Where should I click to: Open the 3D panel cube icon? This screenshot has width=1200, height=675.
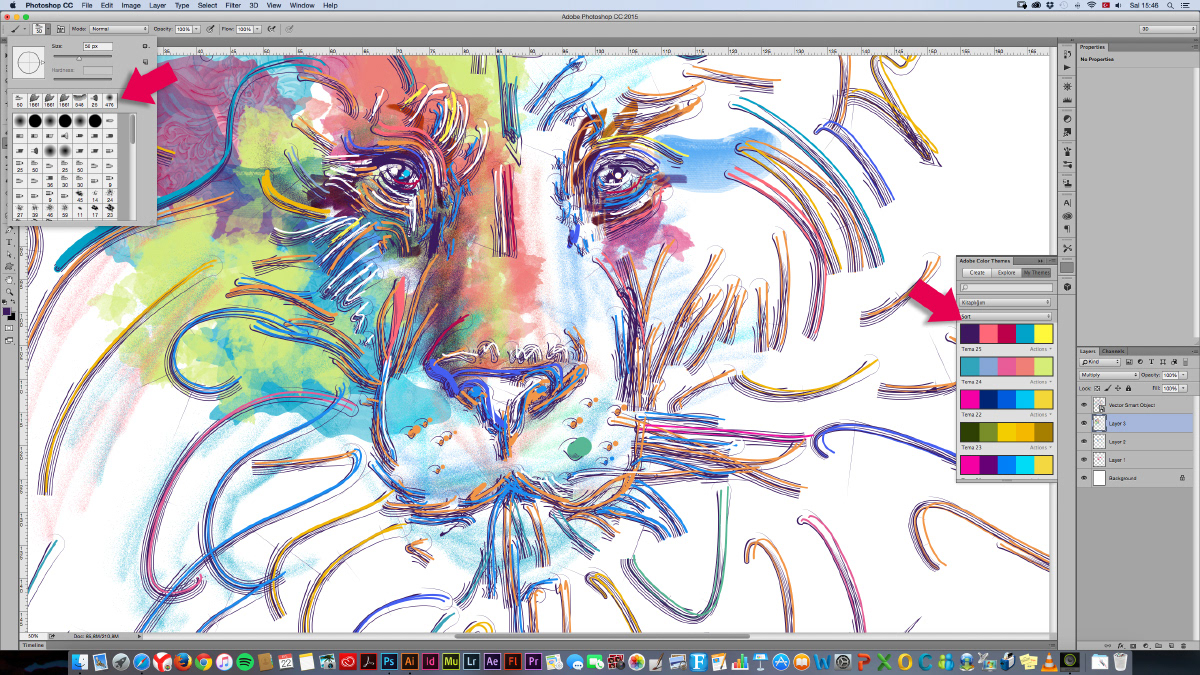(1066, 287)
